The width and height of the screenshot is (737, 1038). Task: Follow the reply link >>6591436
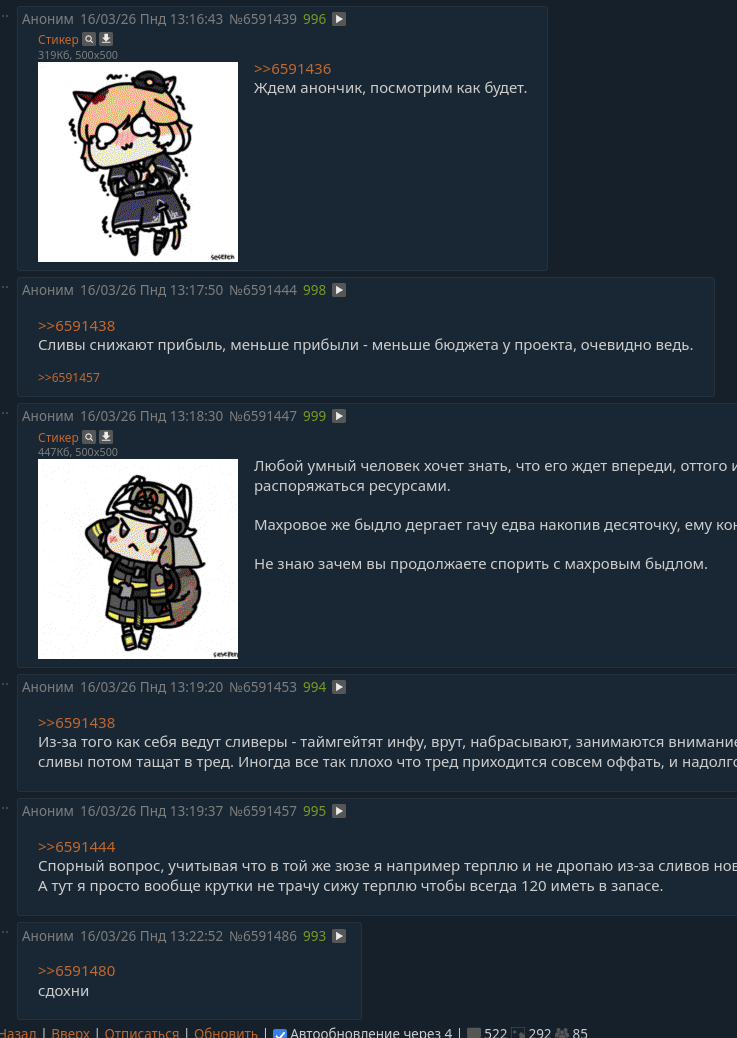point(292,69)
